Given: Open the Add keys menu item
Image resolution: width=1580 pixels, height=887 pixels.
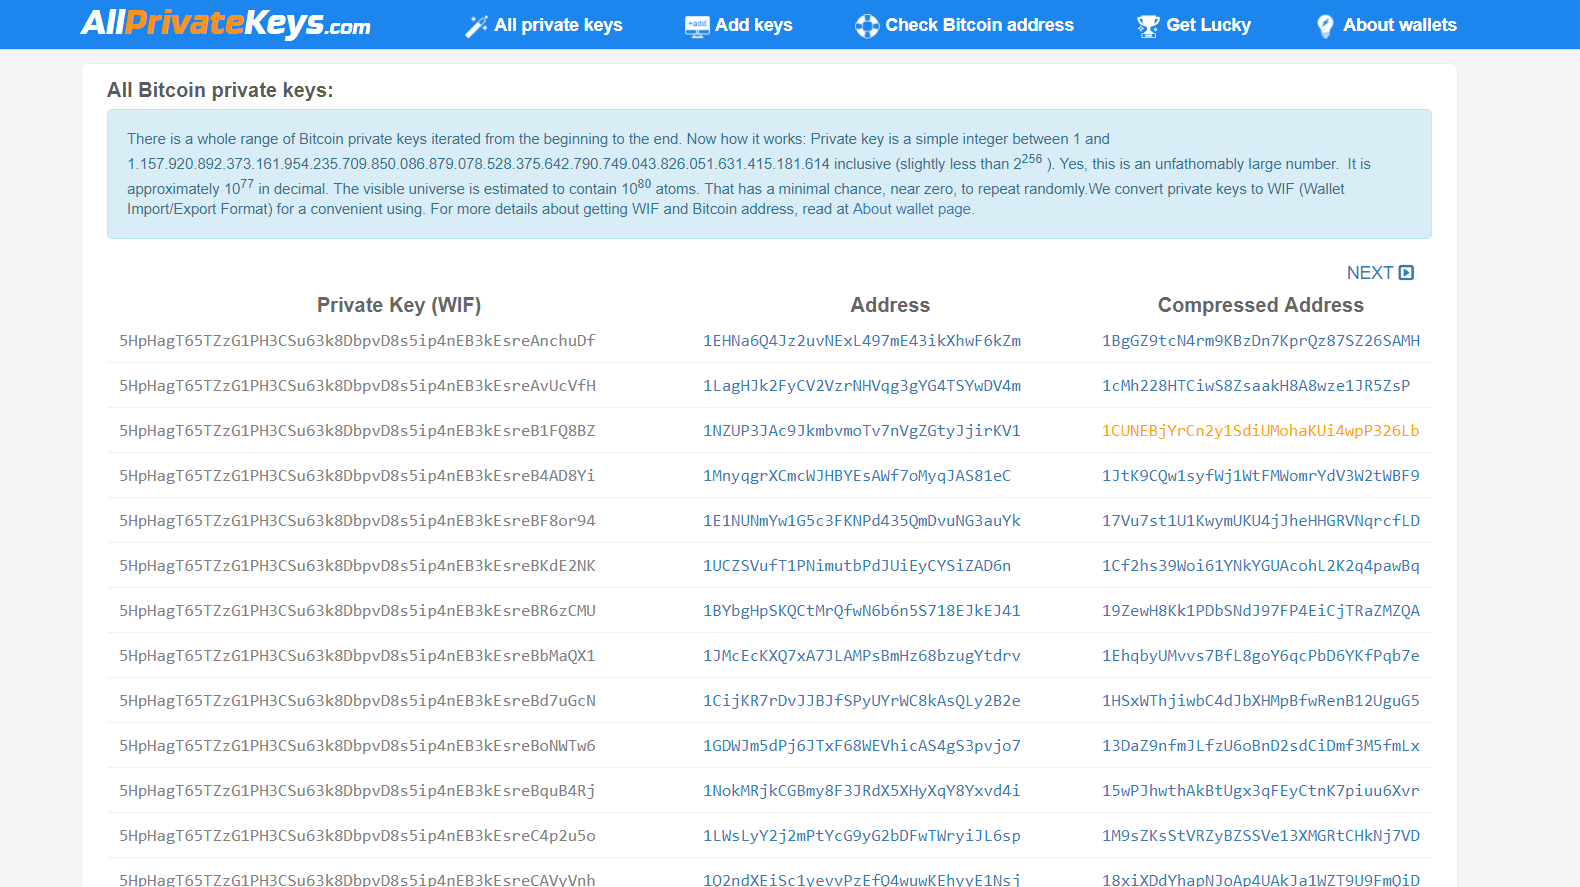Looking at the screenshot, I should pos(754,25).
